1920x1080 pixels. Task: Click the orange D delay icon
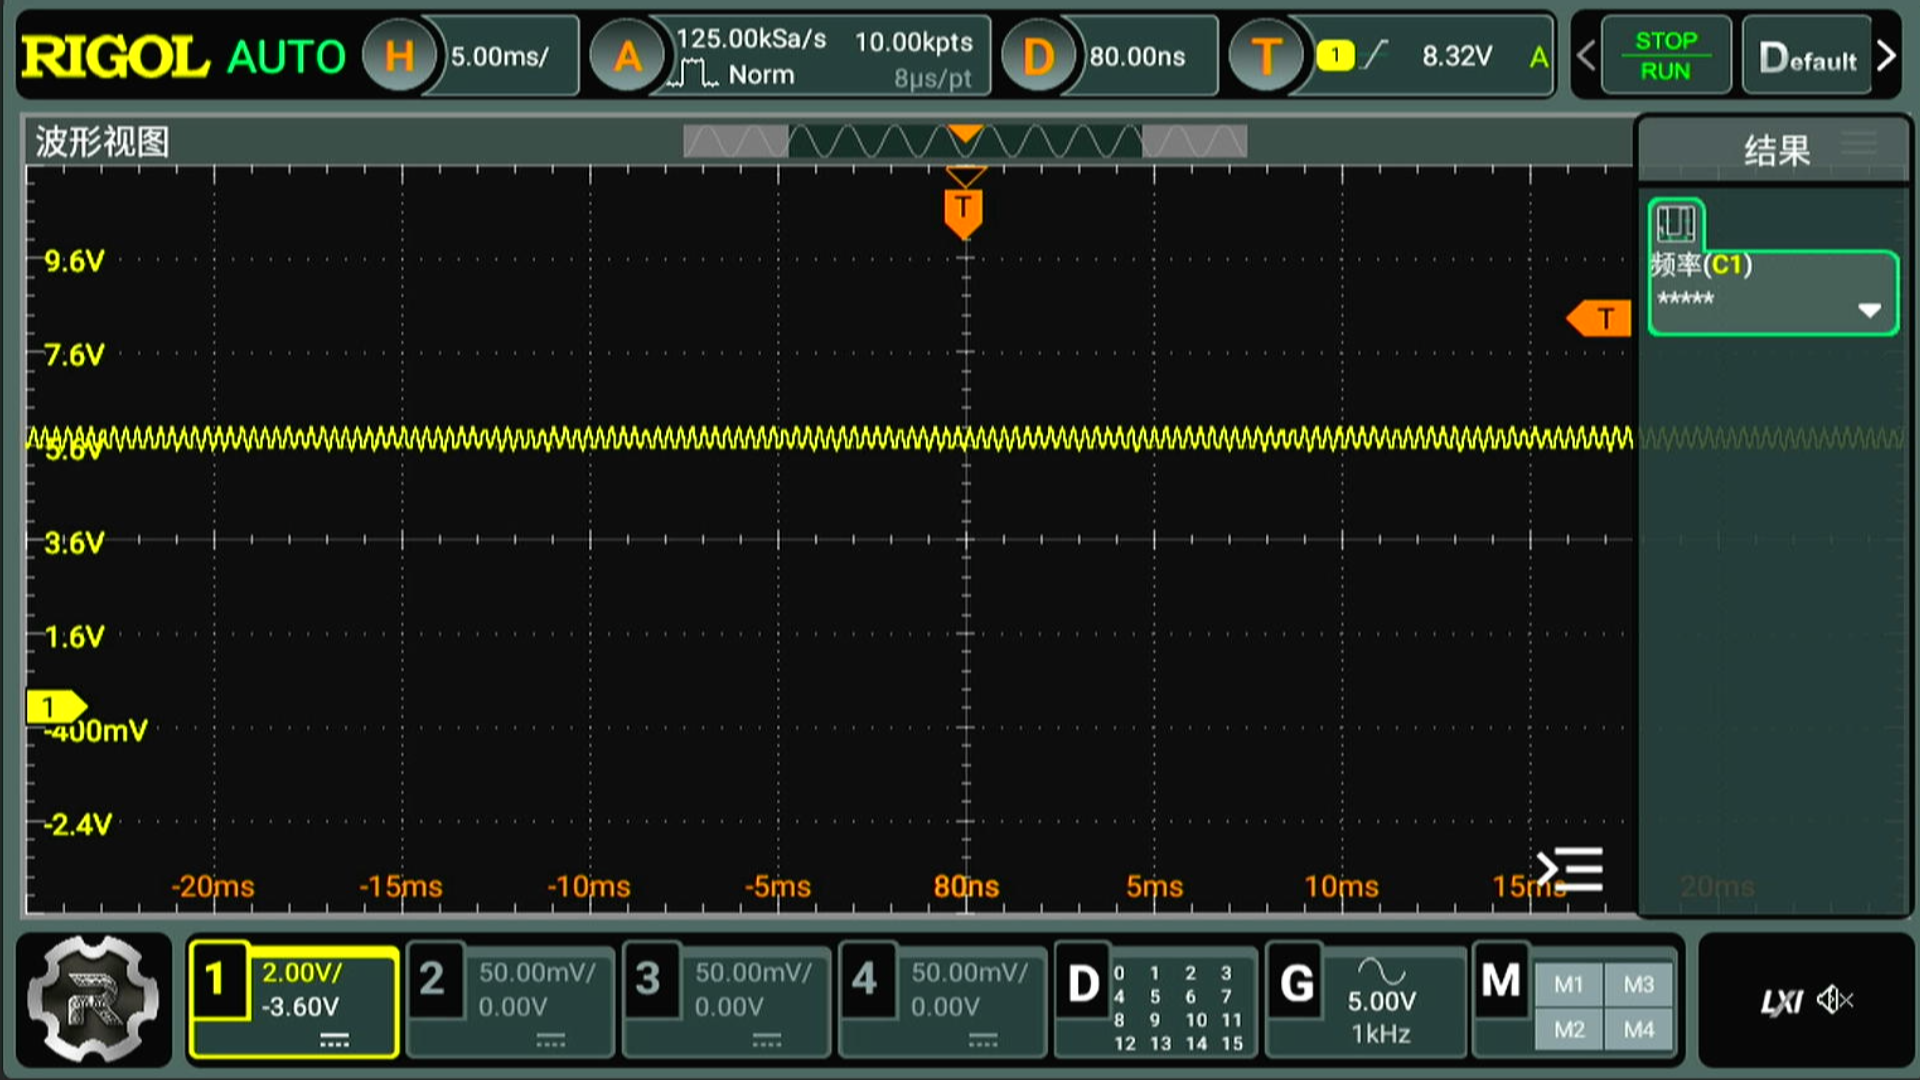1038,56
